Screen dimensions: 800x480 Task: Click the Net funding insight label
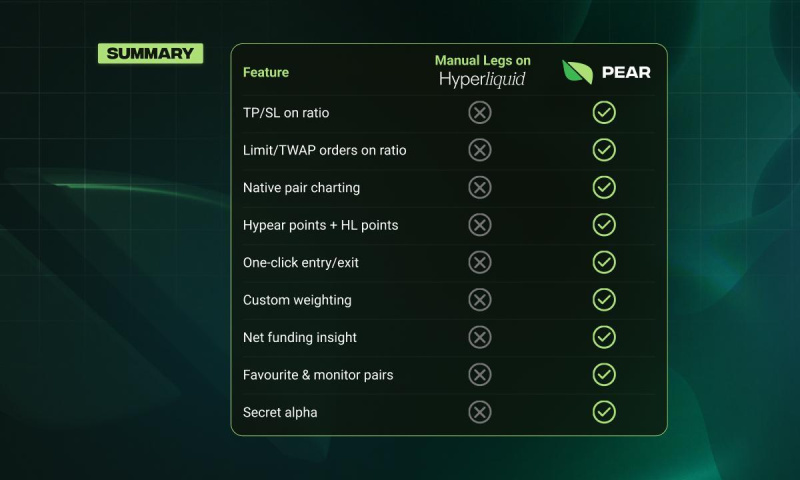[300, 337]
